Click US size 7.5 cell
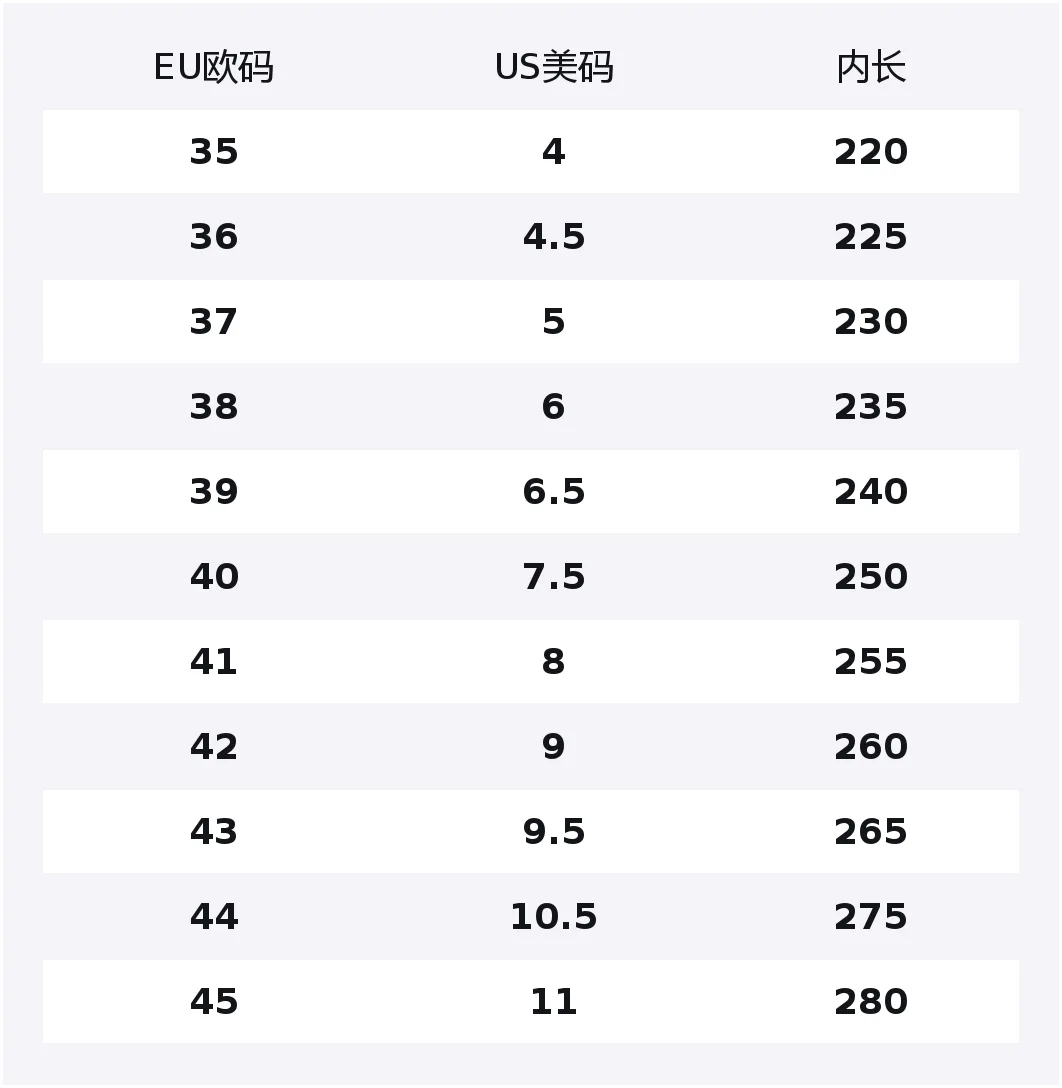This screenshot has width=1062, height=1088. click(553, 577)
